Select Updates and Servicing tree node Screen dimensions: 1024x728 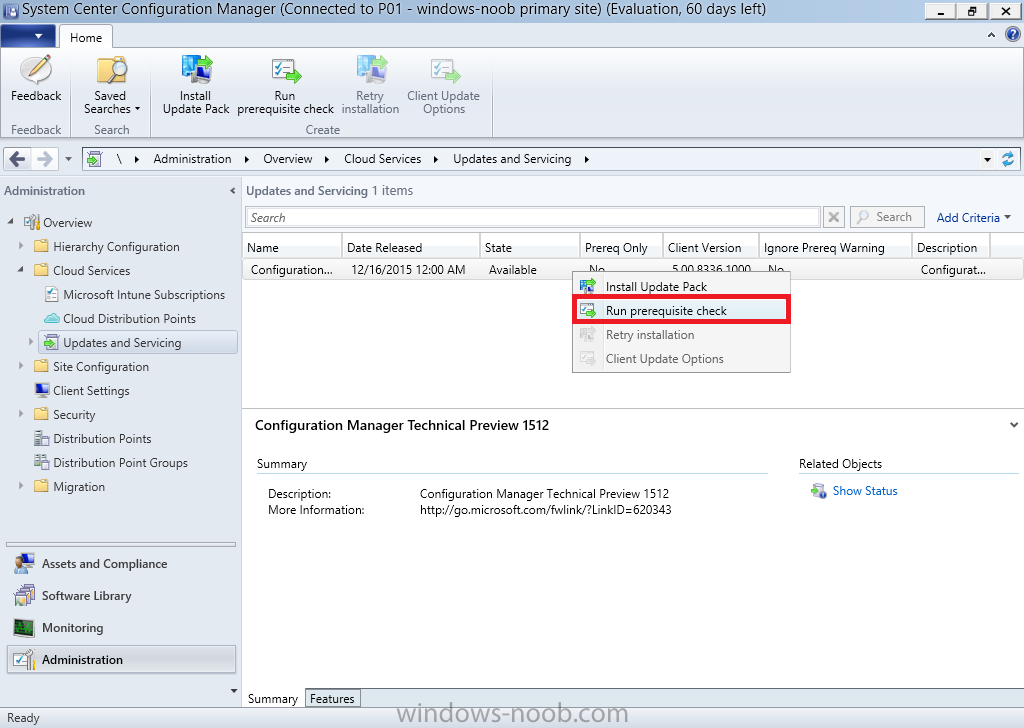tap(138, 342)
